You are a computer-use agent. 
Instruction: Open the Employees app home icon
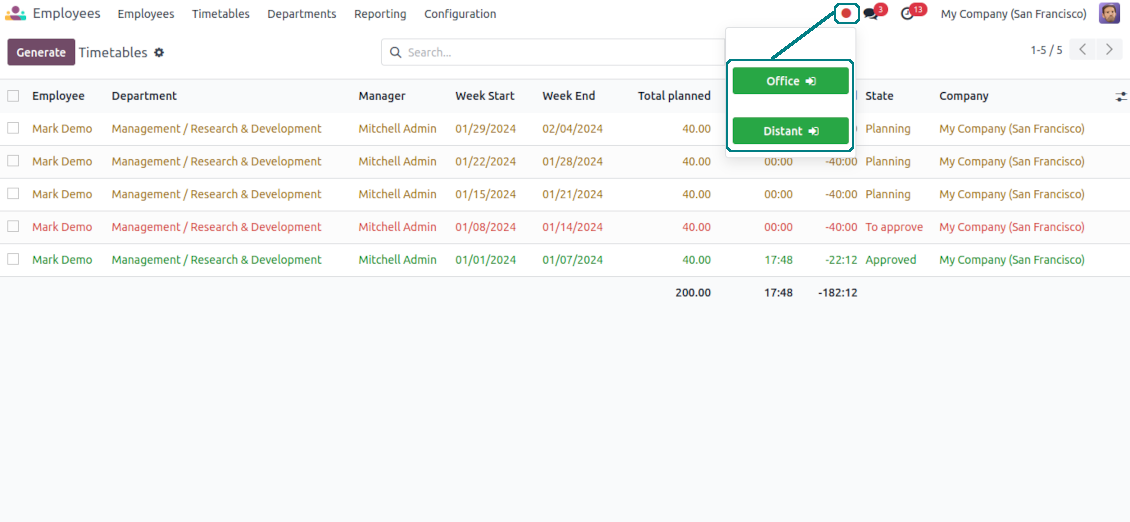(x=15, y=14)
